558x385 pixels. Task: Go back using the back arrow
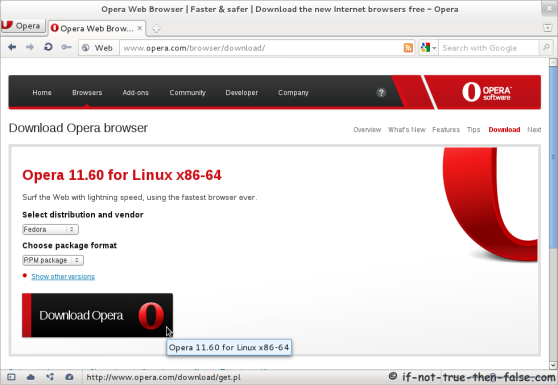click(x=12, y=47)
